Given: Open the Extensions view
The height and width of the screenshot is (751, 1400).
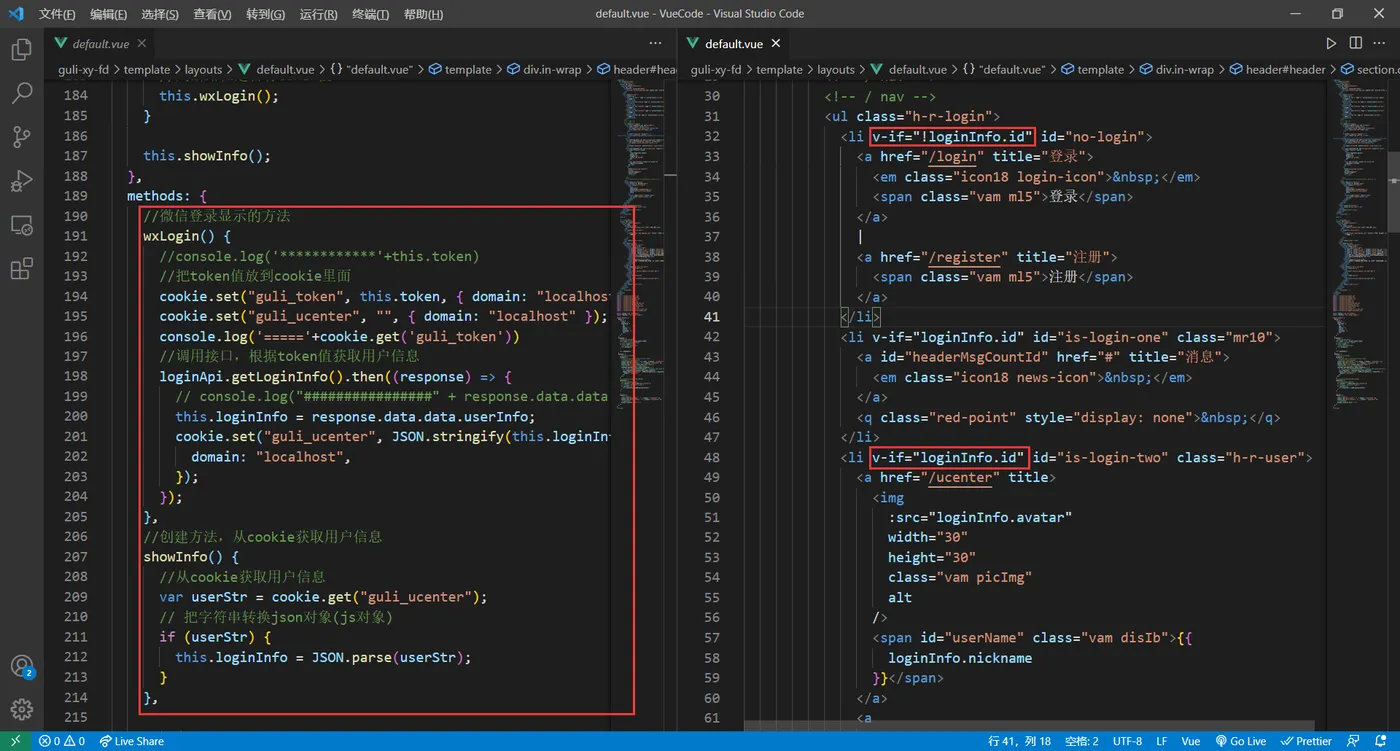Looking at the screenshot, I should [x=21, y=269].
